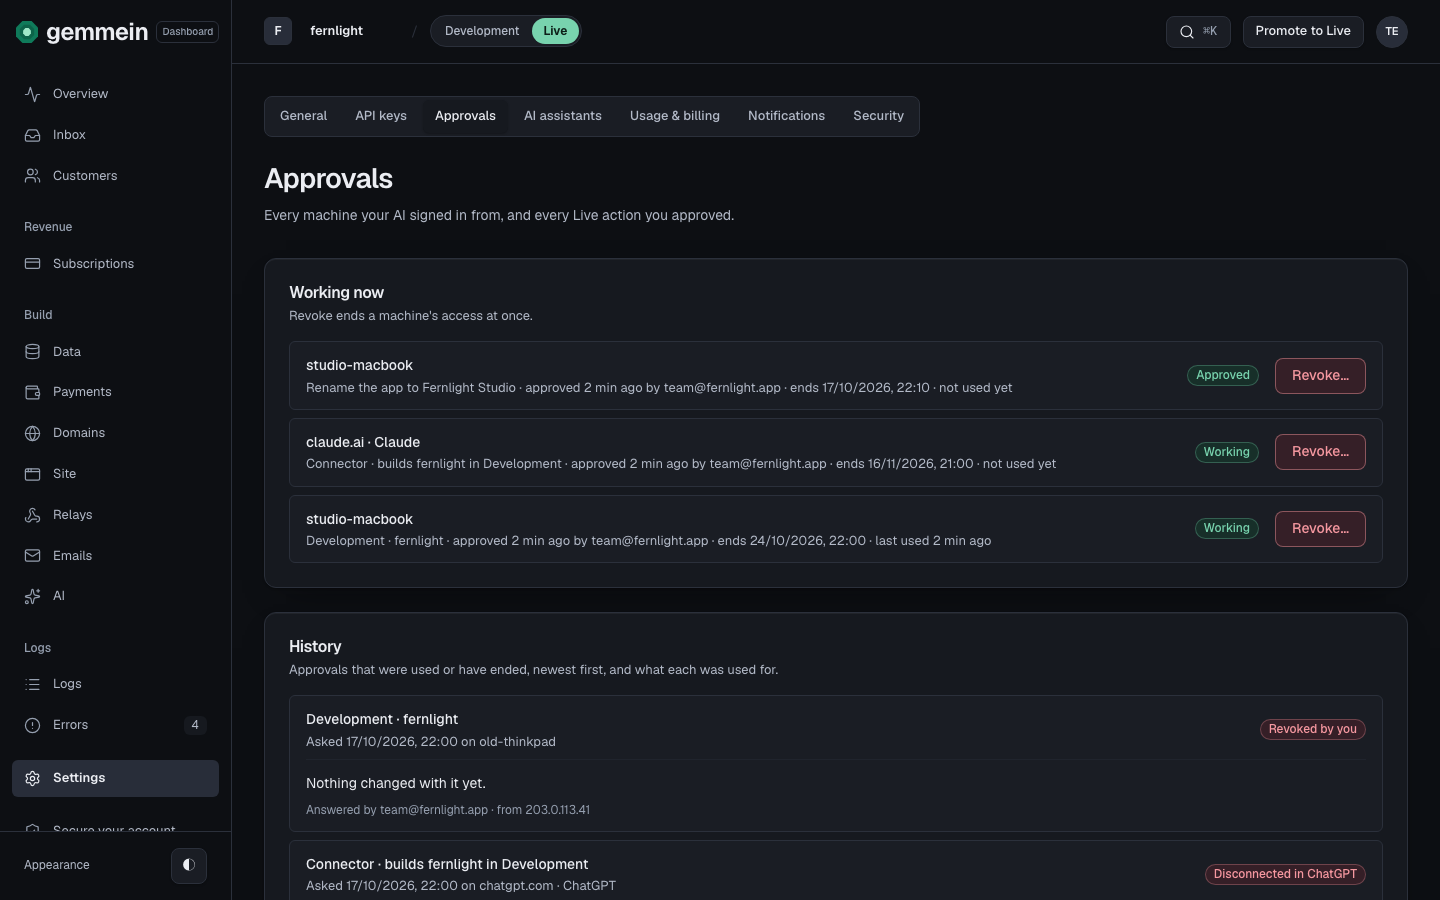1440x900 pixels.
Task: Select the Approvals tab
Action: 465,116
